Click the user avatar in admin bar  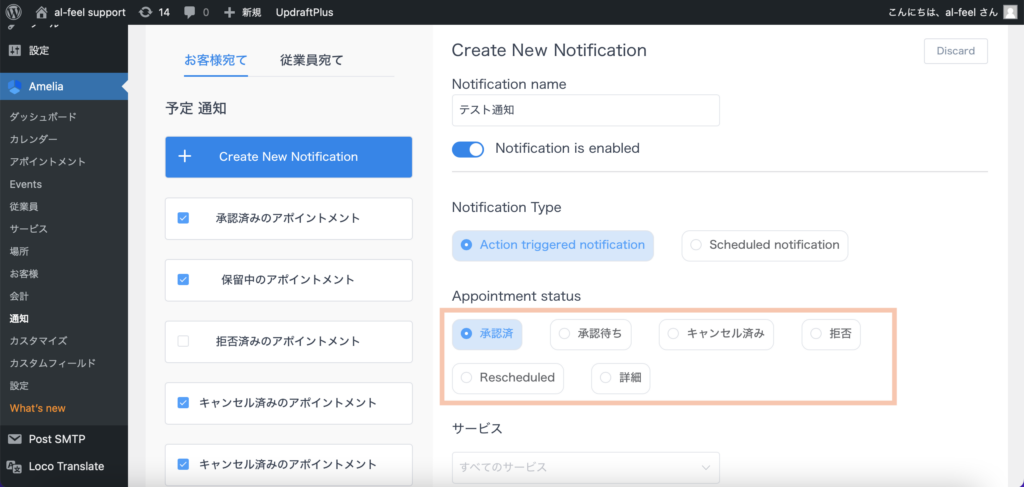(1010, 13)
